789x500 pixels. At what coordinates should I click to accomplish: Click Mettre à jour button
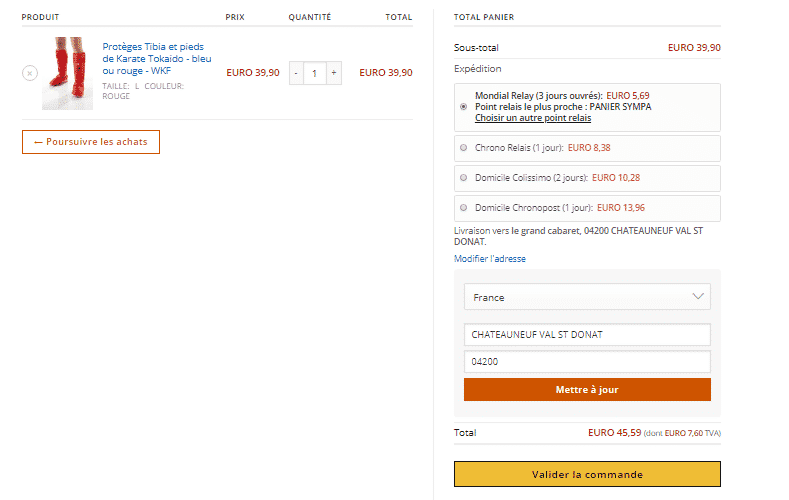point(587,390)
